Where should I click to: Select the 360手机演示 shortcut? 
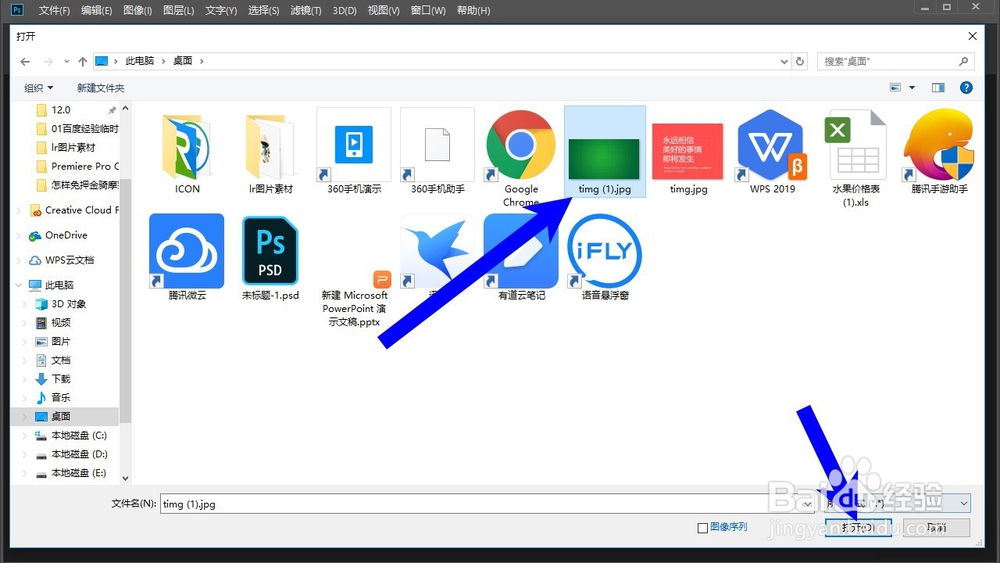point(354,153)
